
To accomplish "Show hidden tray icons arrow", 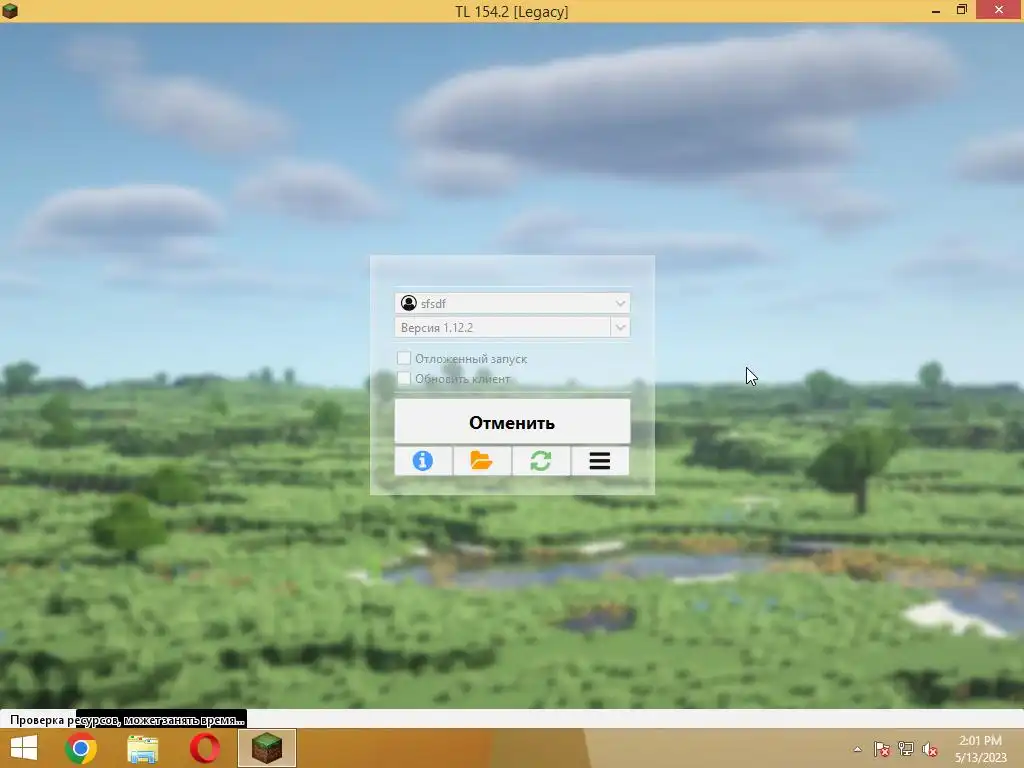I will (x=857, y=749).
